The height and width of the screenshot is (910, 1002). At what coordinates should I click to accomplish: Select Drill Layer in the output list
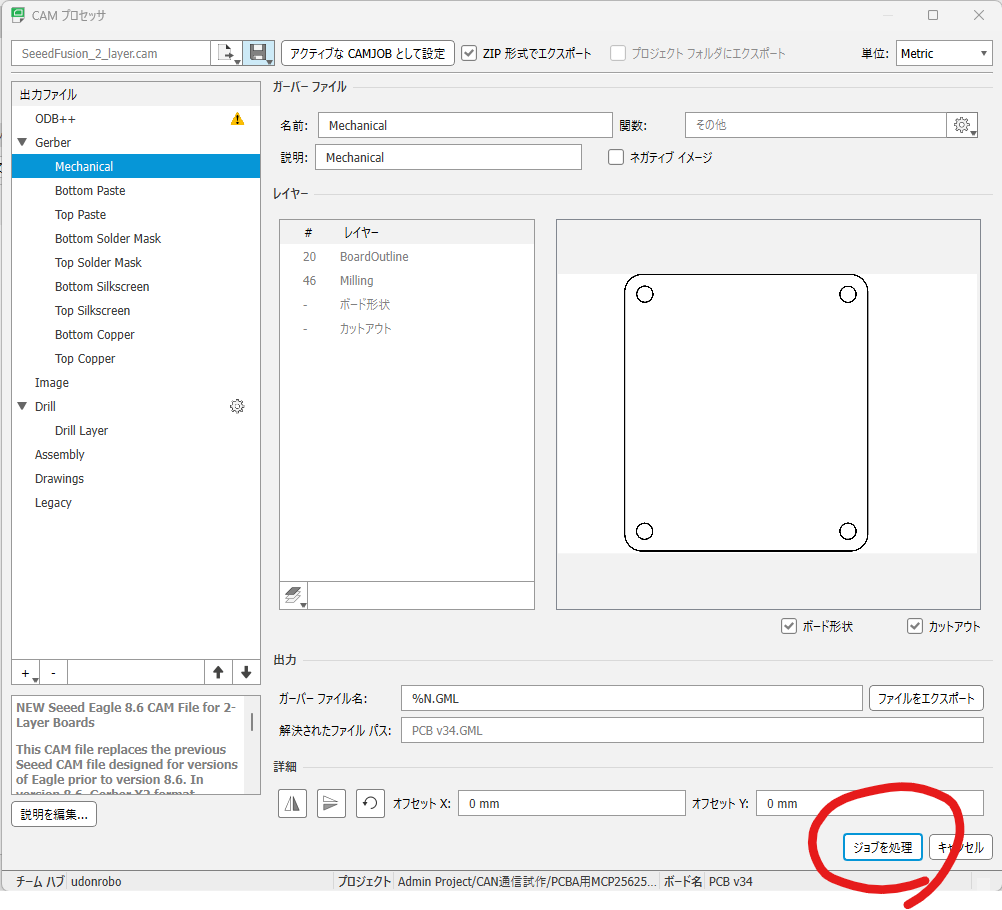pos(81,431)
